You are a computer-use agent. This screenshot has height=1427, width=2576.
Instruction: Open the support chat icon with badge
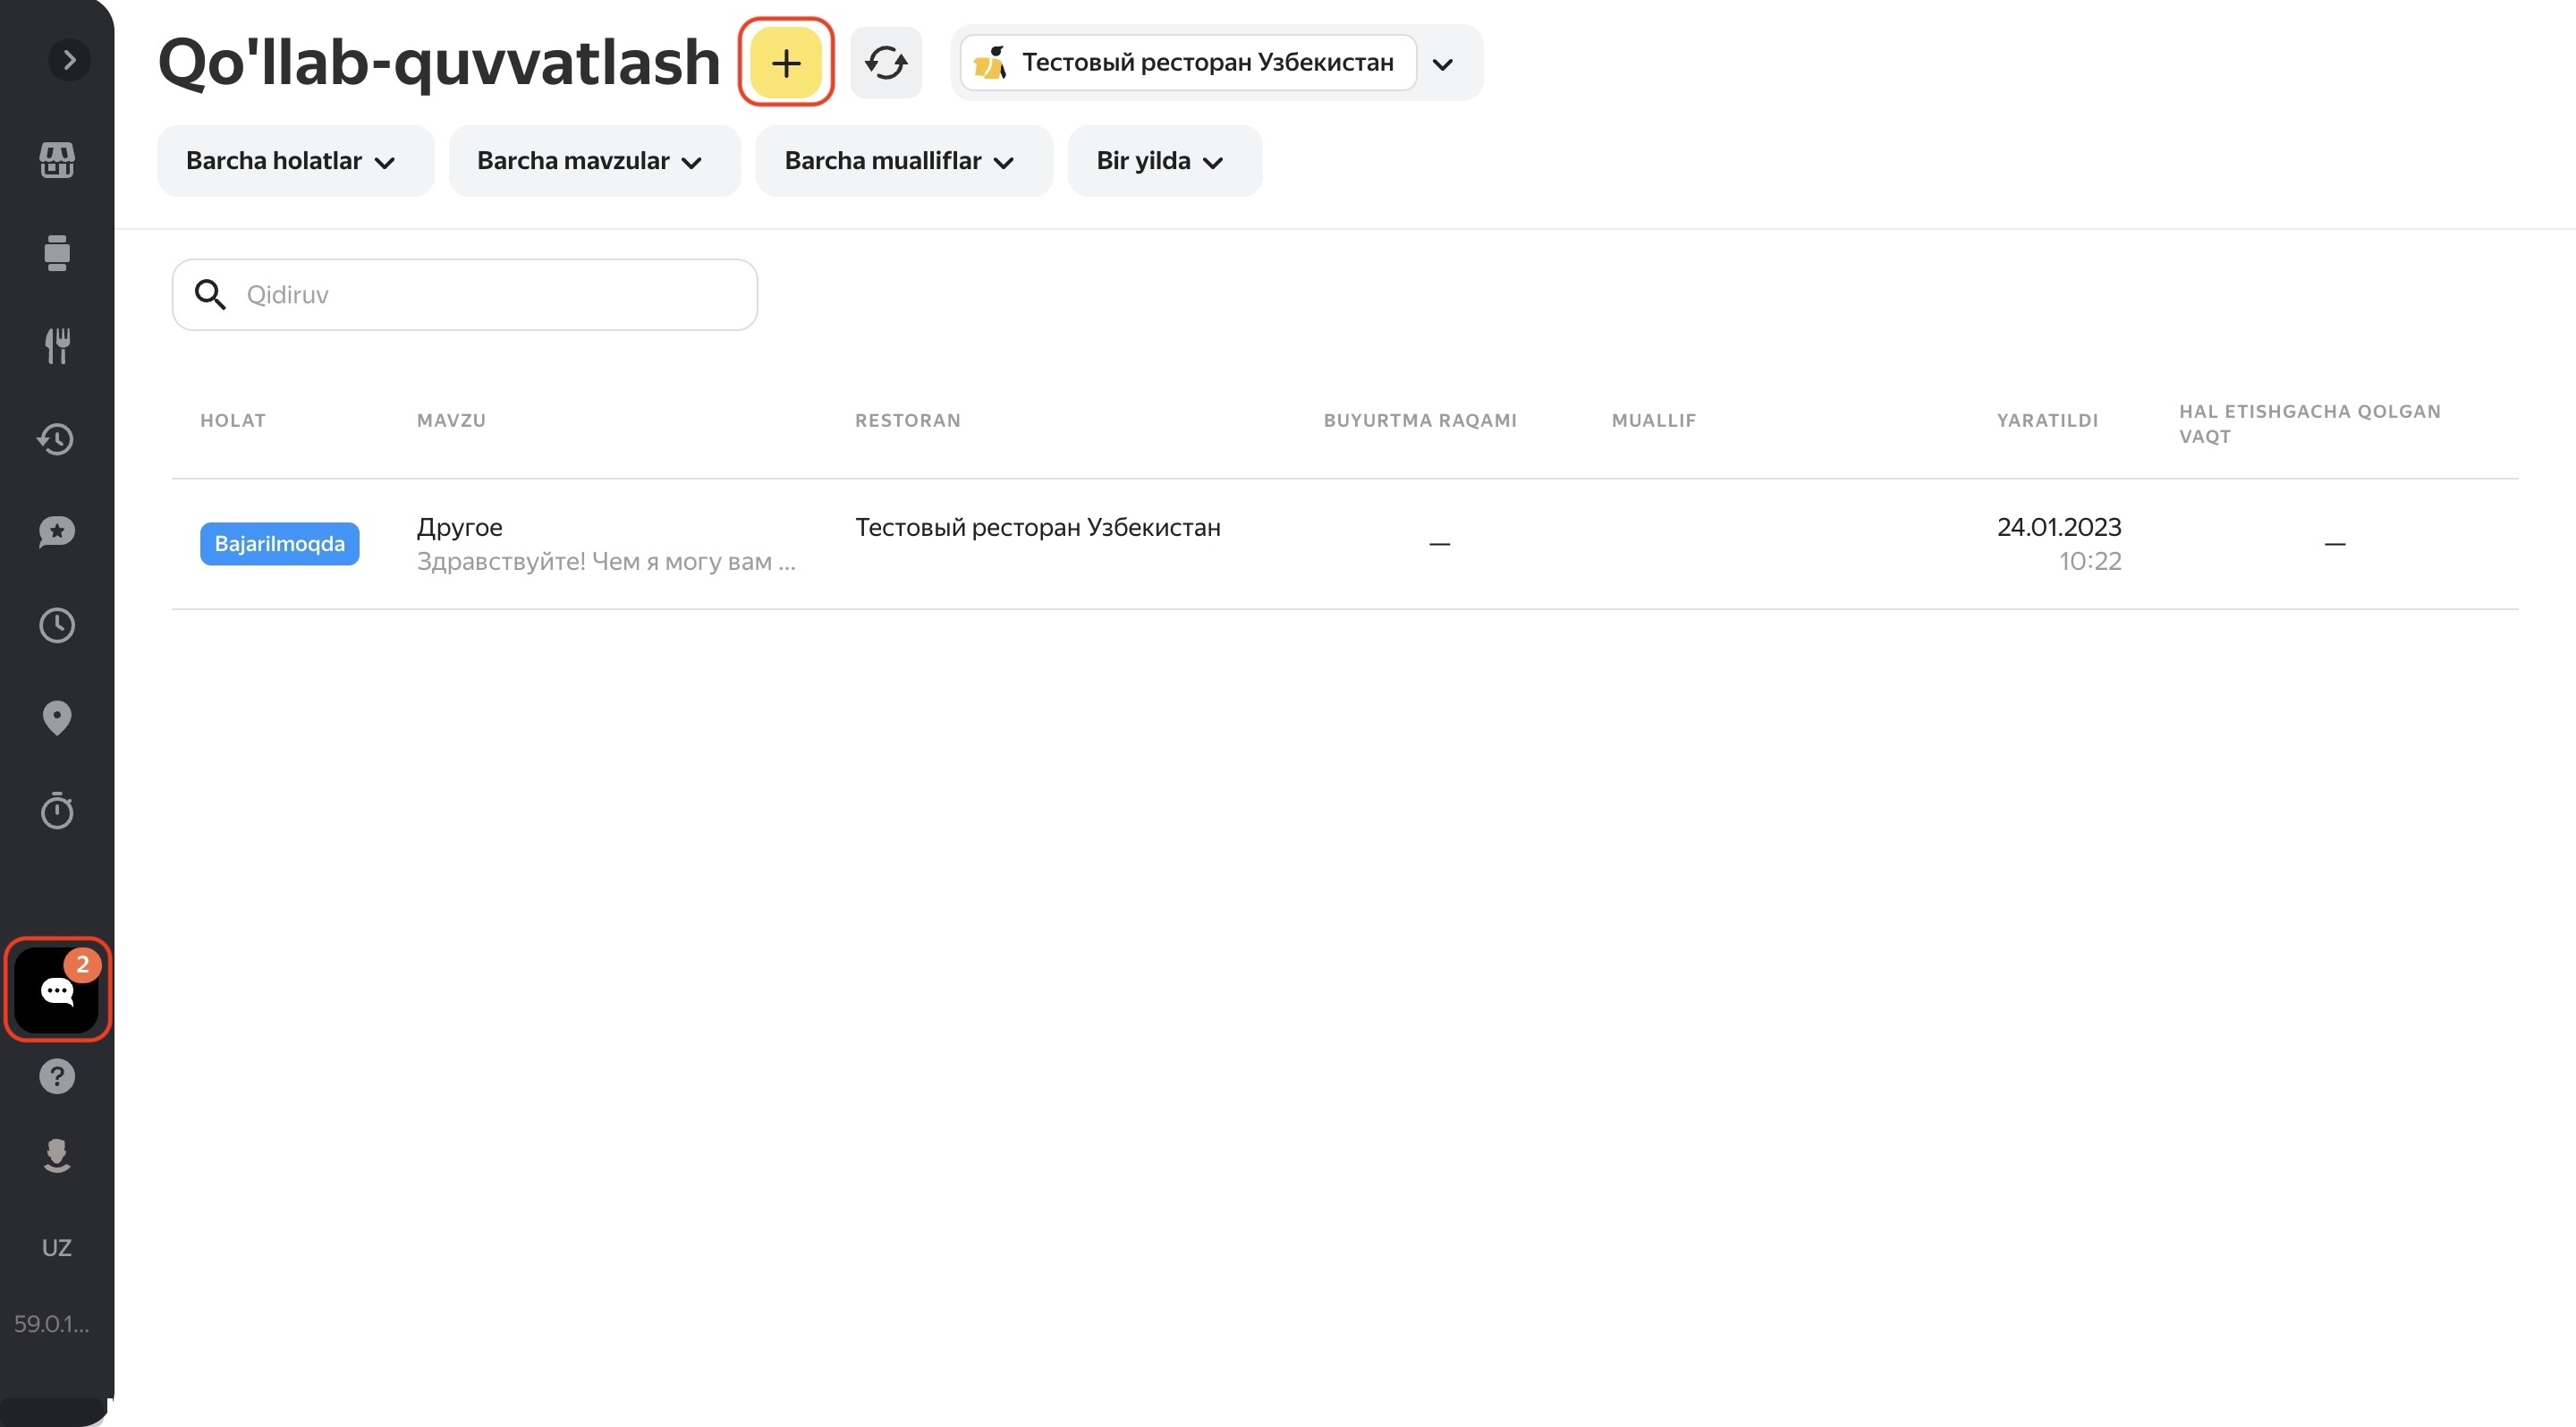tap(57, 990)
